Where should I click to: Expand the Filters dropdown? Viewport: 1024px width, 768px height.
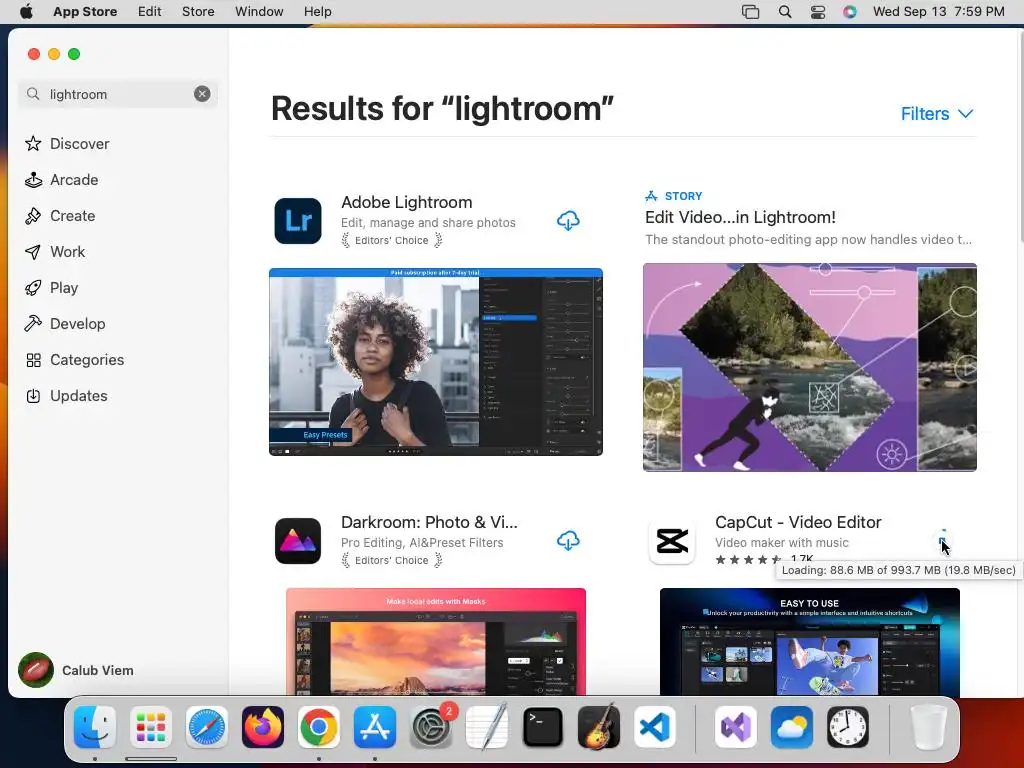937,114
